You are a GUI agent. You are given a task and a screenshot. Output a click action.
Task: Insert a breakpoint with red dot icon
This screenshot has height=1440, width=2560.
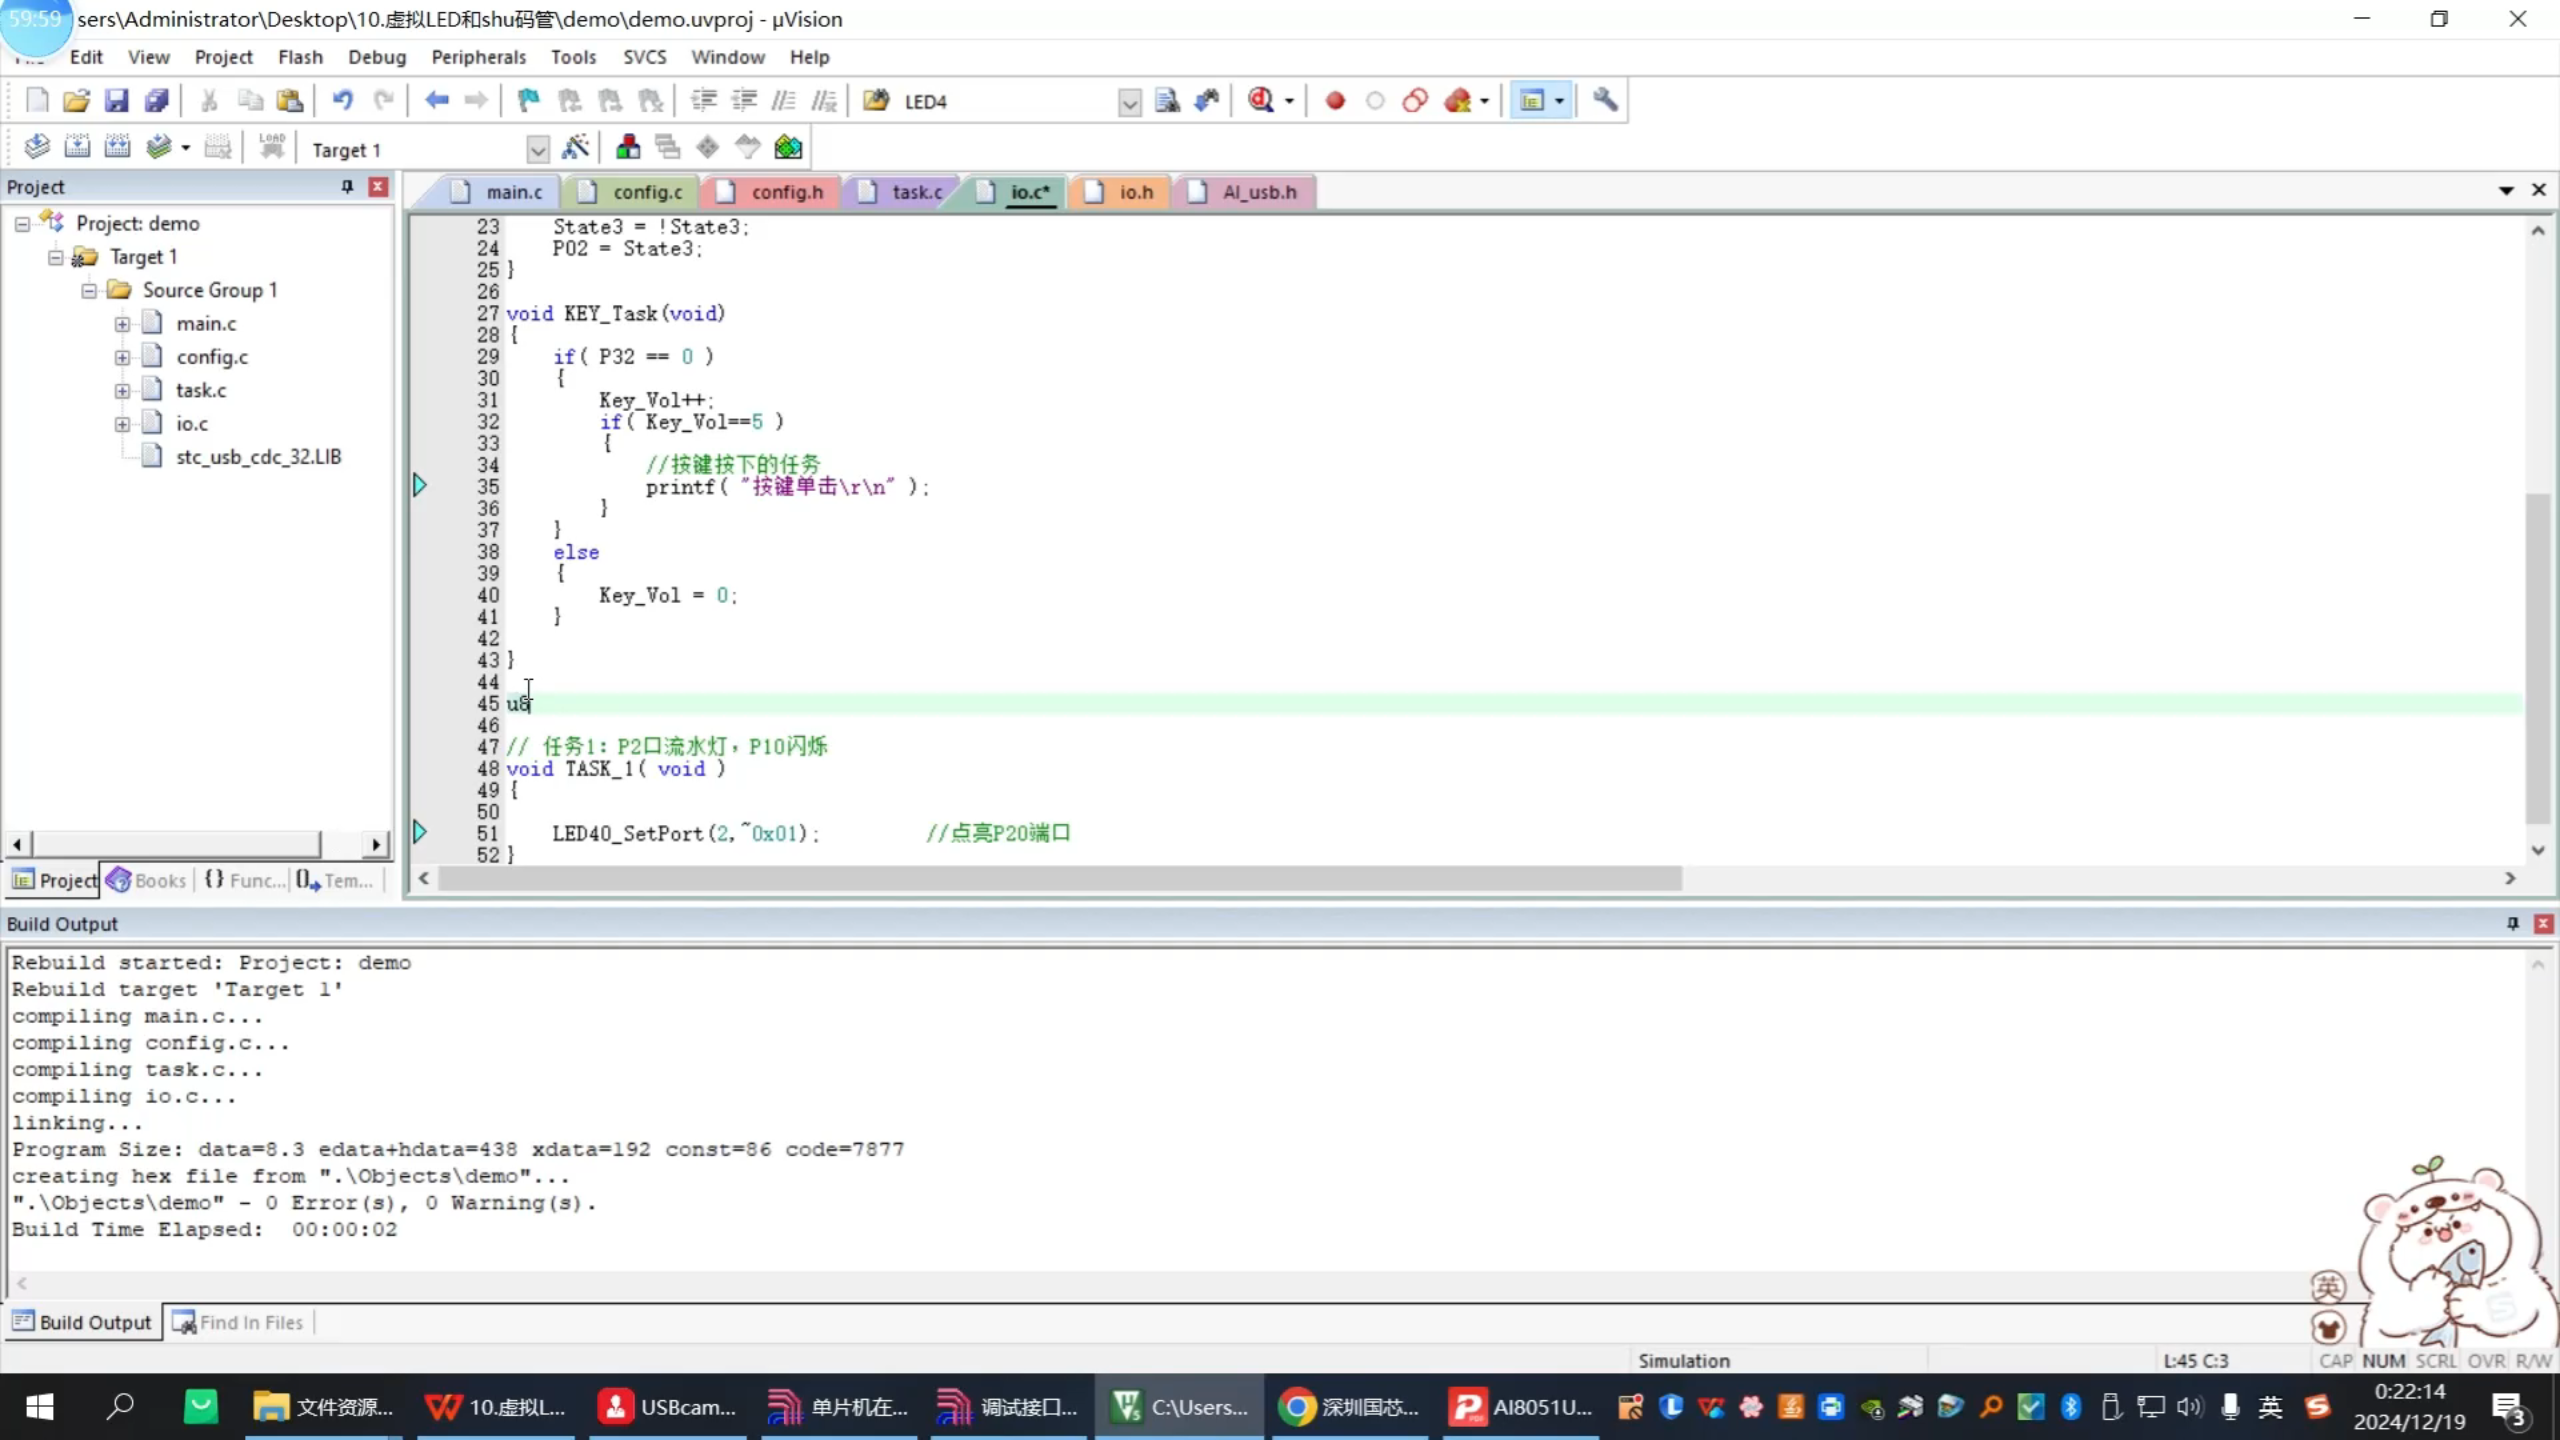click(1334, 100)
